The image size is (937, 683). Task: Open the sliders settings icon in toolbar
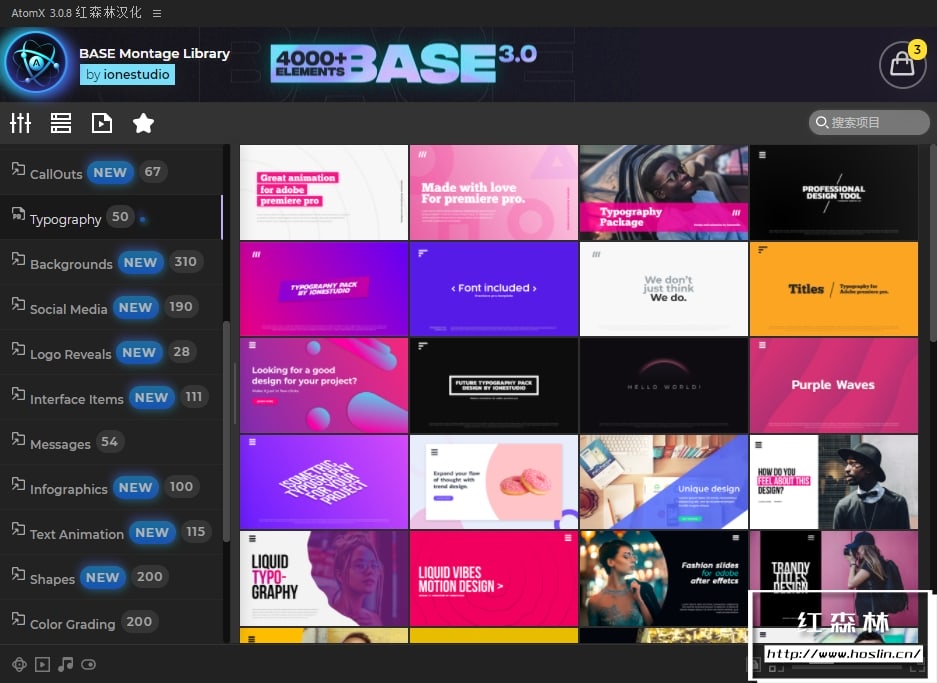point(20,123)
